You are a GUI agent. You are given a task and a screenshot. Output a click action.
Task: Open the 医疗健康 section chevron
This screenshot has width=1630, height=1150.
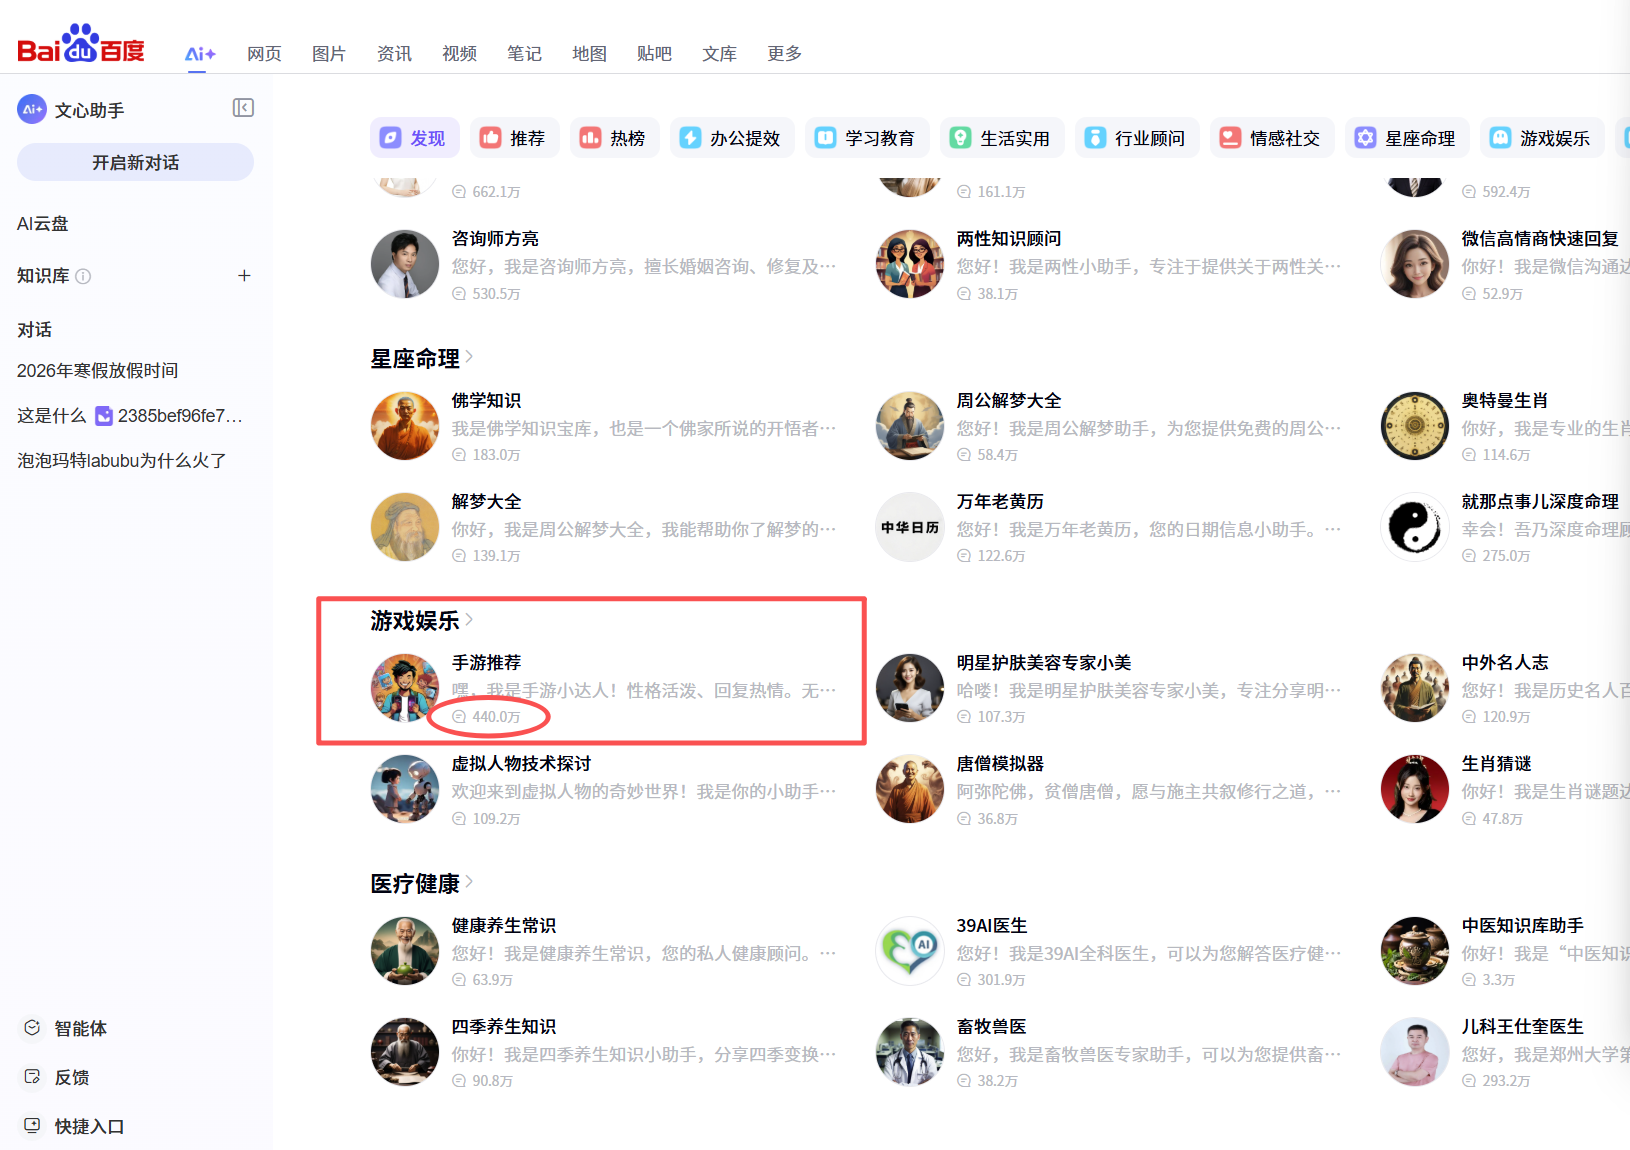tap(470, 882)
